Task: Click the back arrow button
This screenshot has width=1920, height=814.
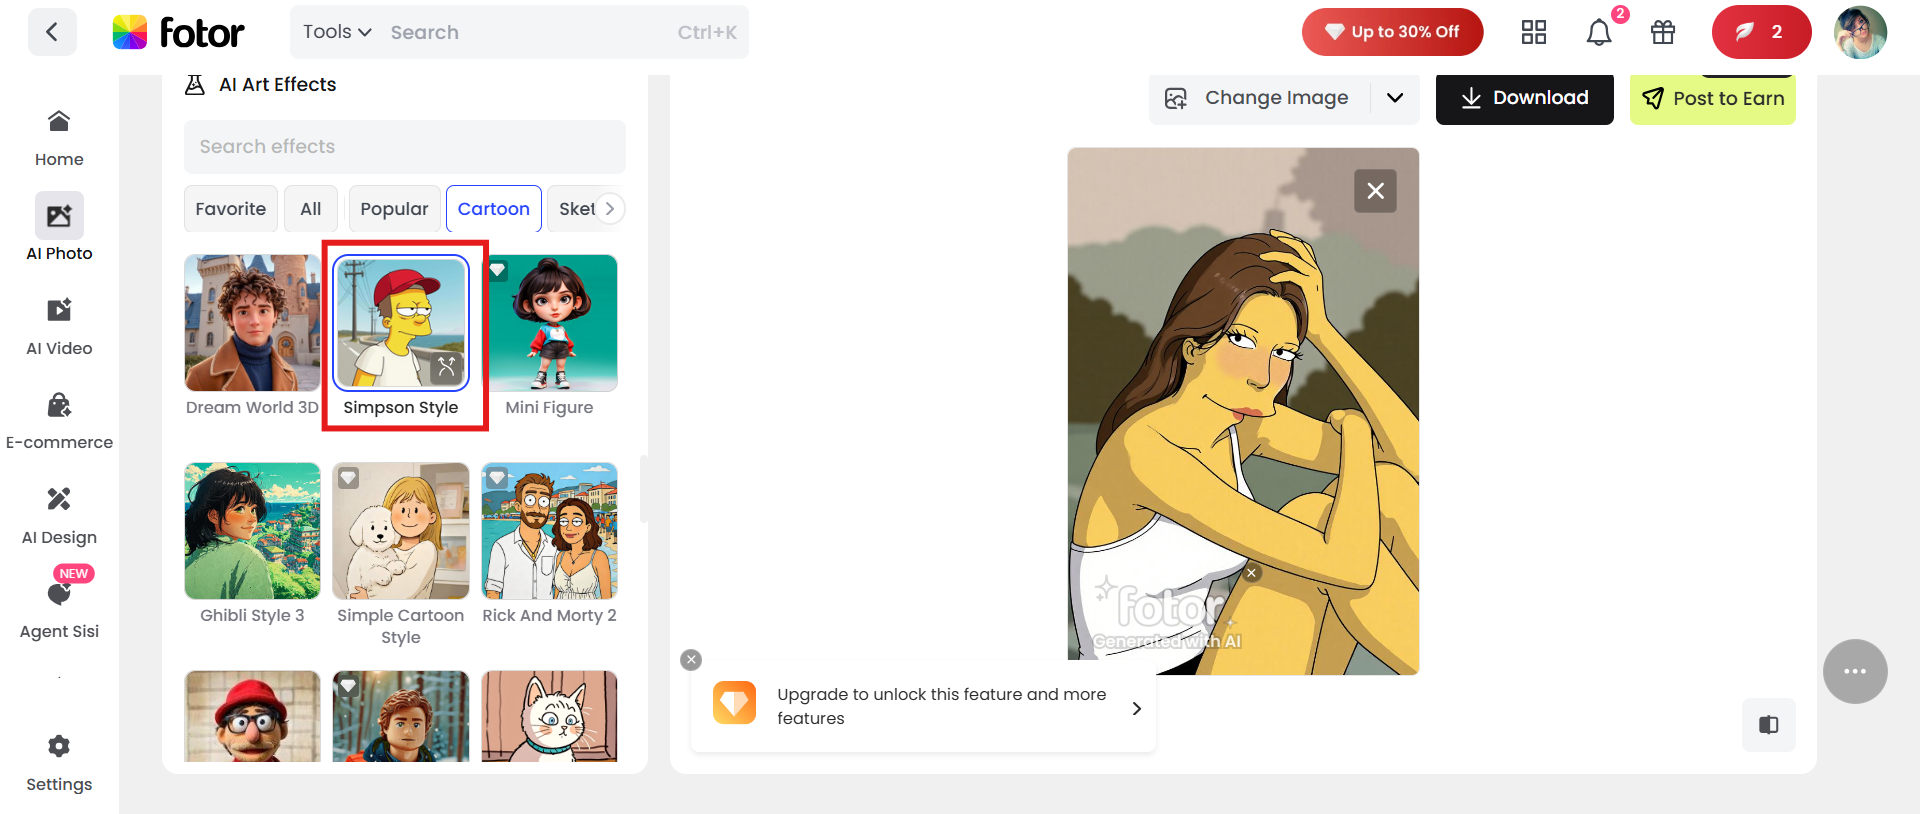Action: 52,32
